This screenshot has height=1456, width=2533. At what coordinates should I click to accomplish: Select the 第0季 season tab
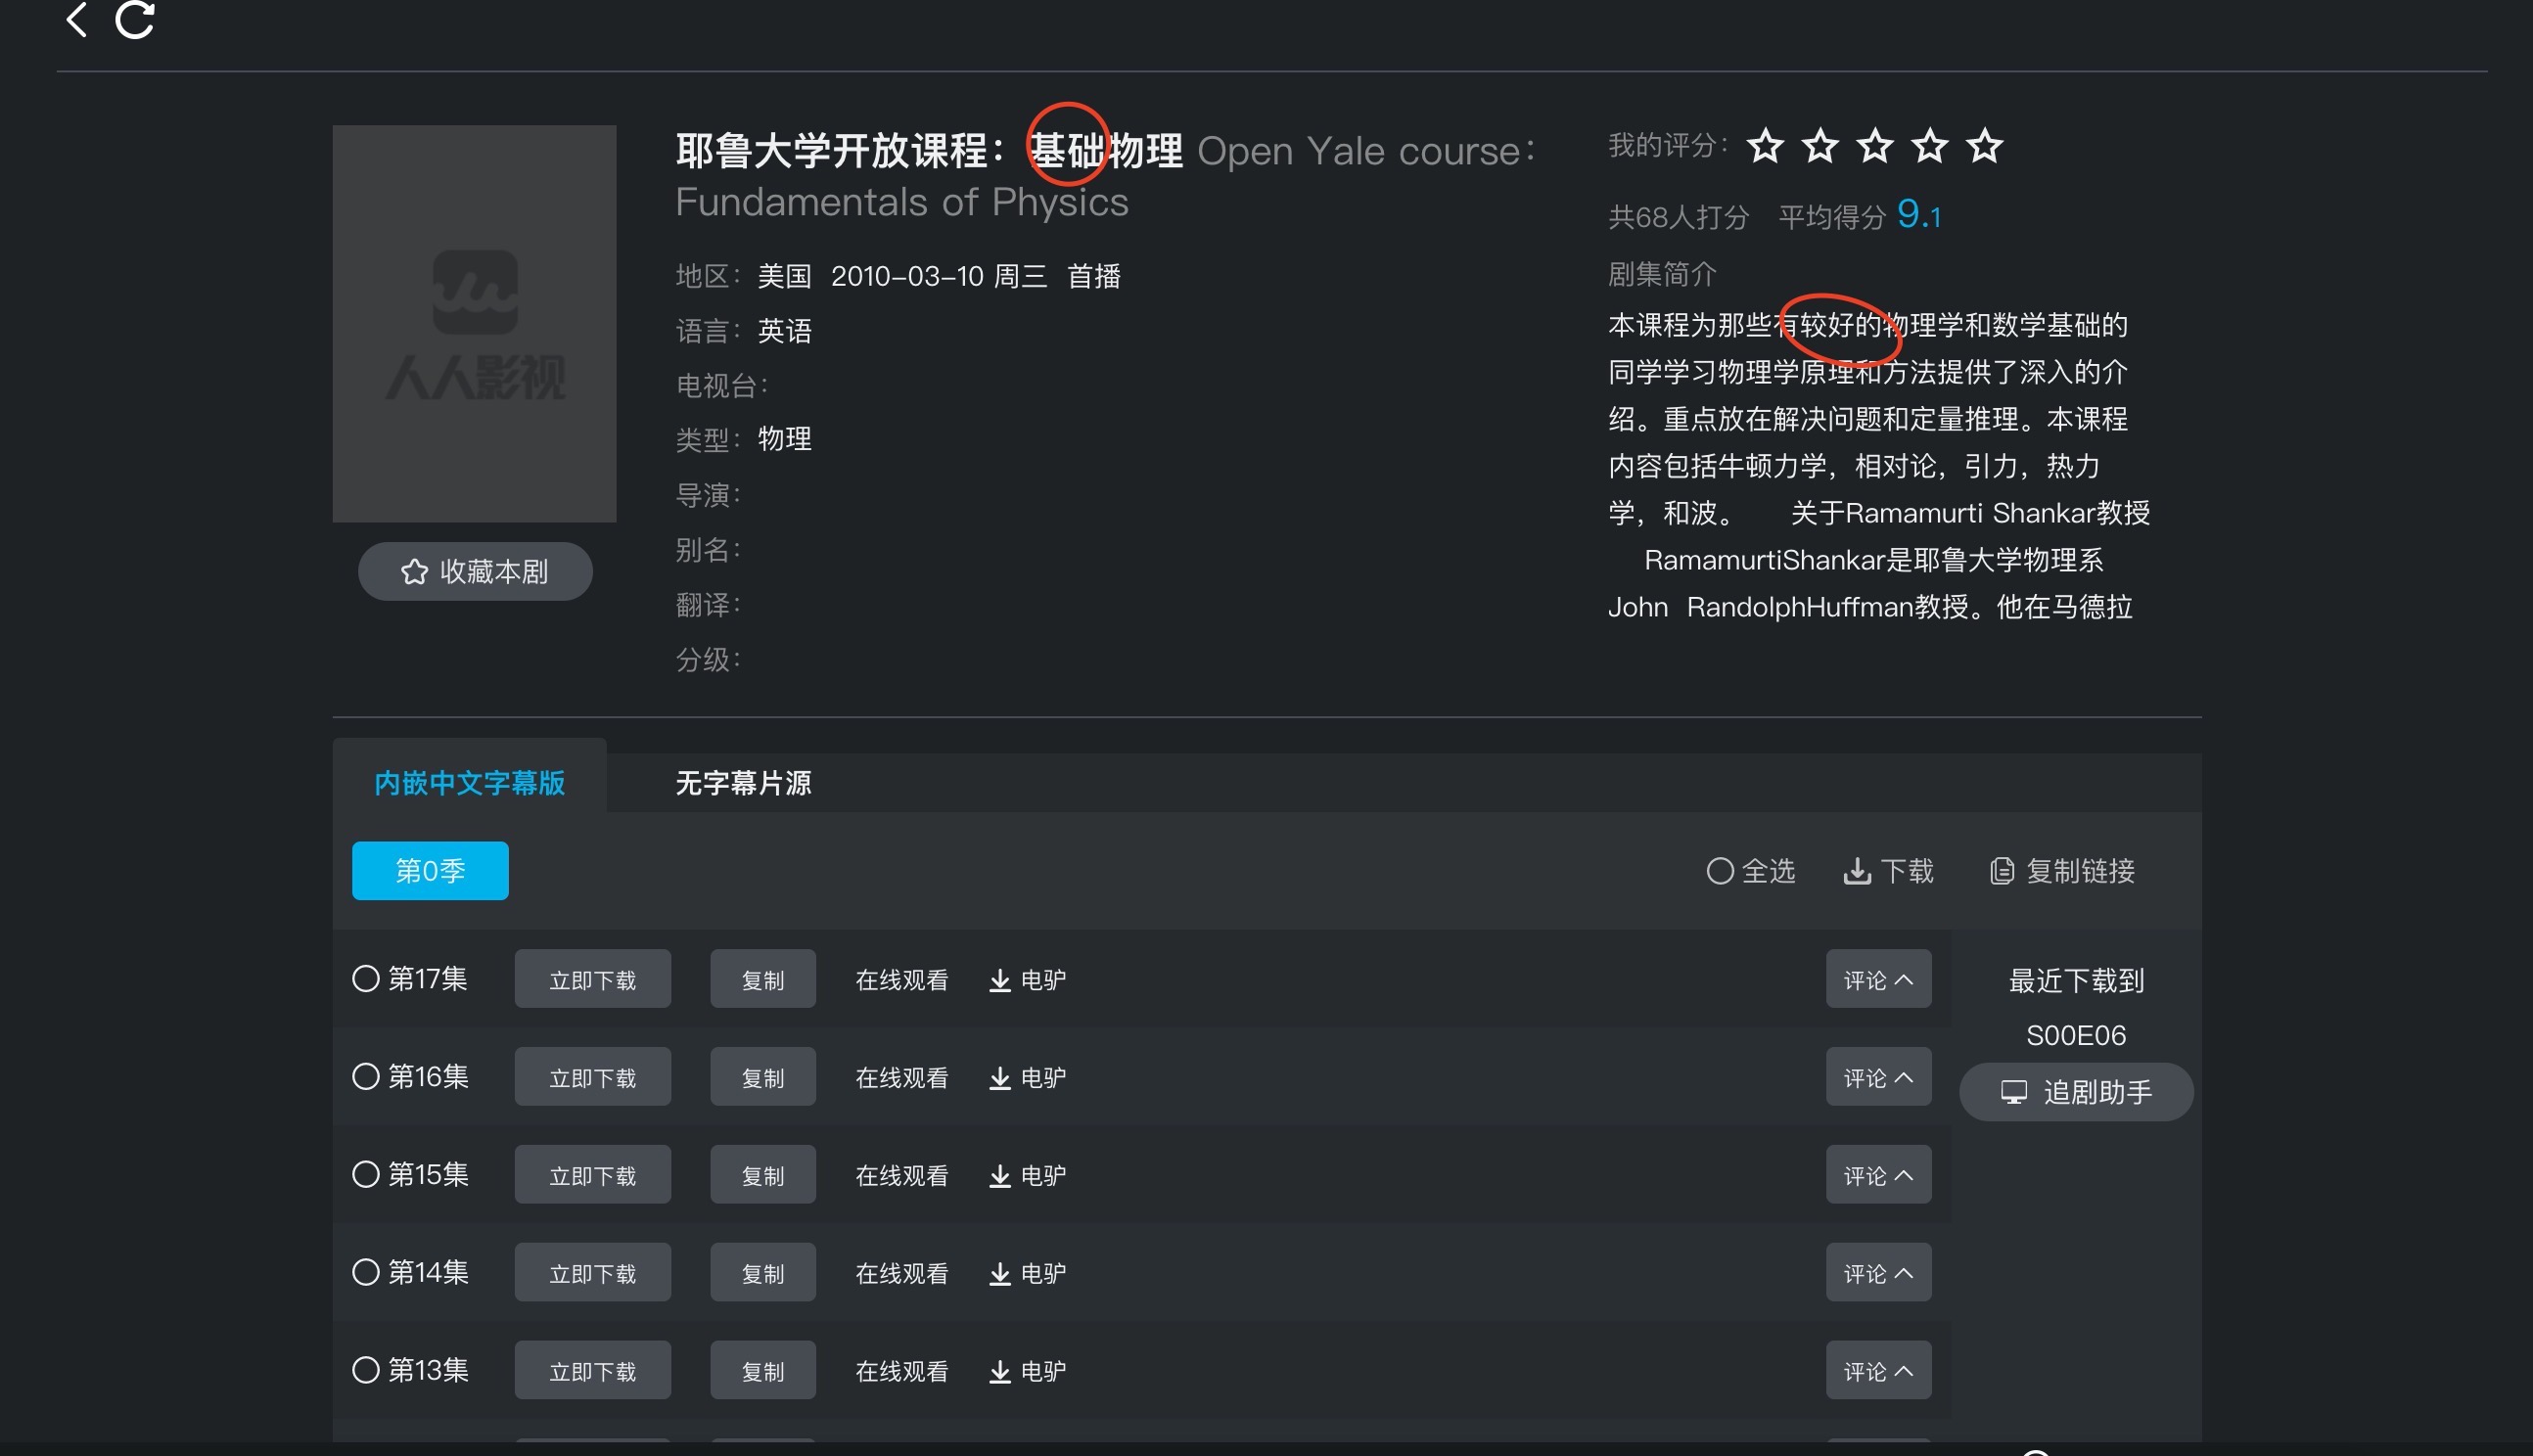pyautogui.click(x=430, y=871)
